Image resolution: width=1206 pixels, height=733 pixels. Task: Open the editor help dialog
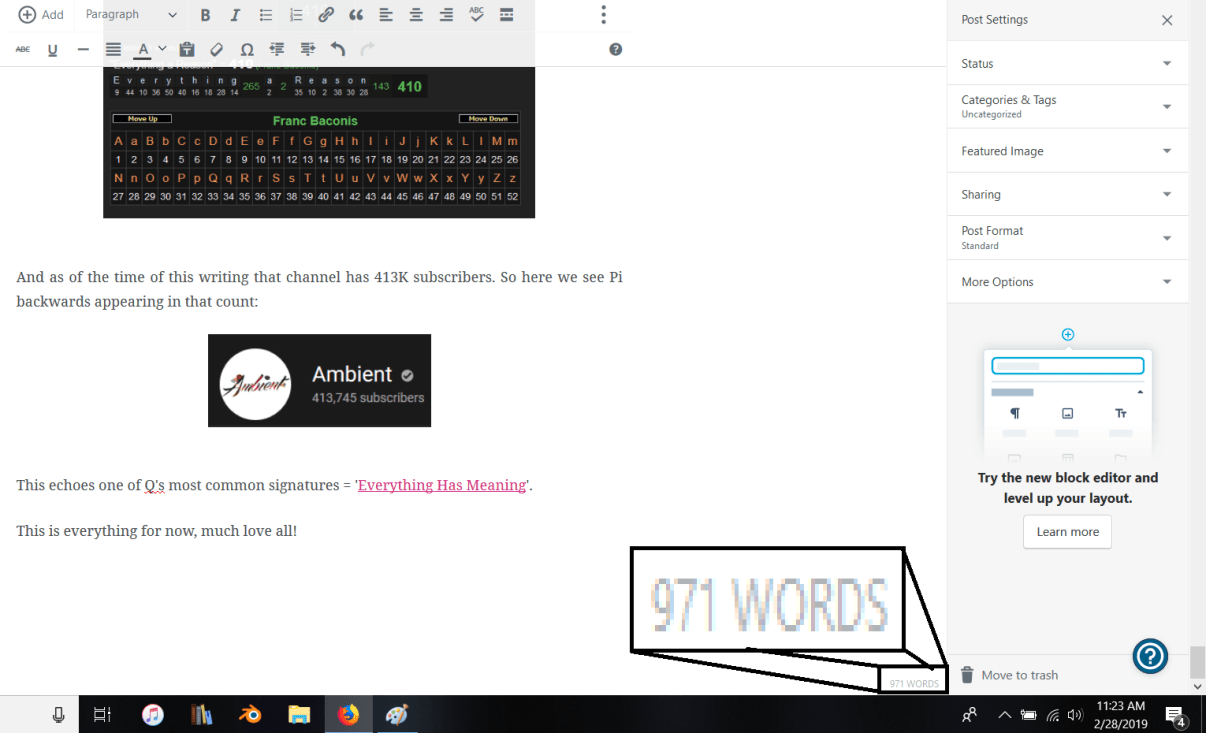coord(616,48)
